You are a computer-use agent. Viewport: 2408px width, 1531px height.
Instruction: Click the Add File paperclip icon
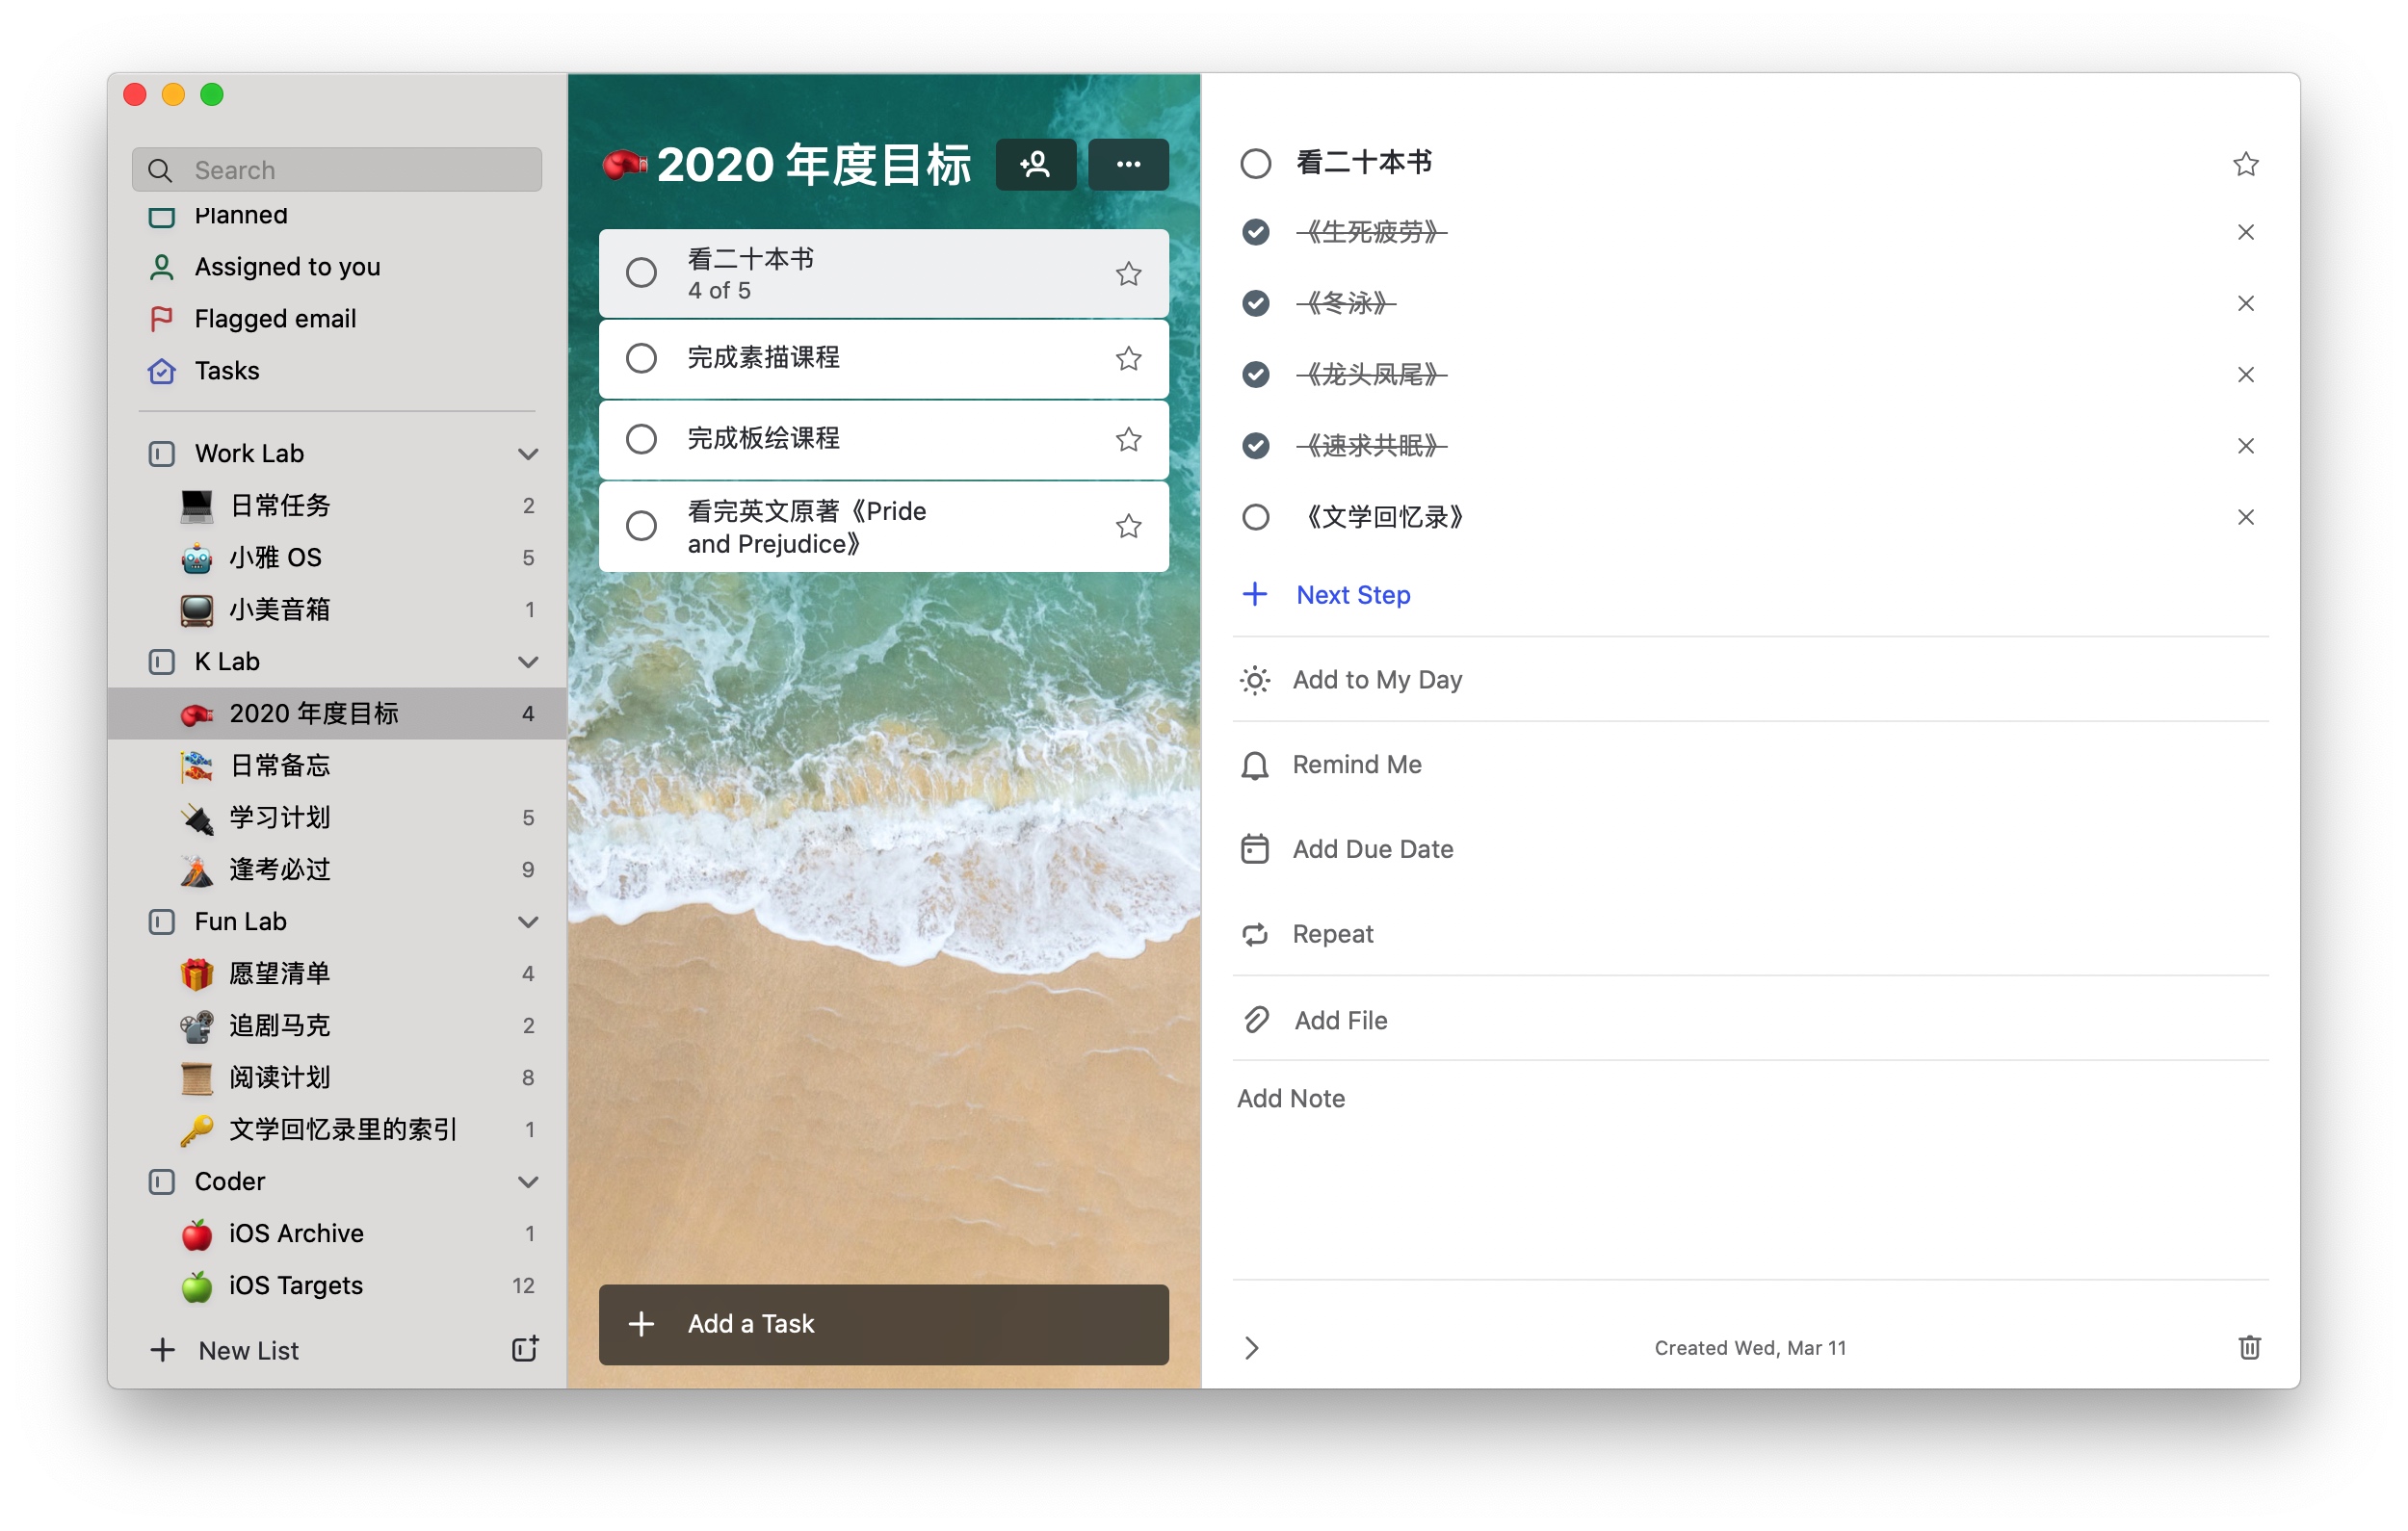pos(1256,1020)
